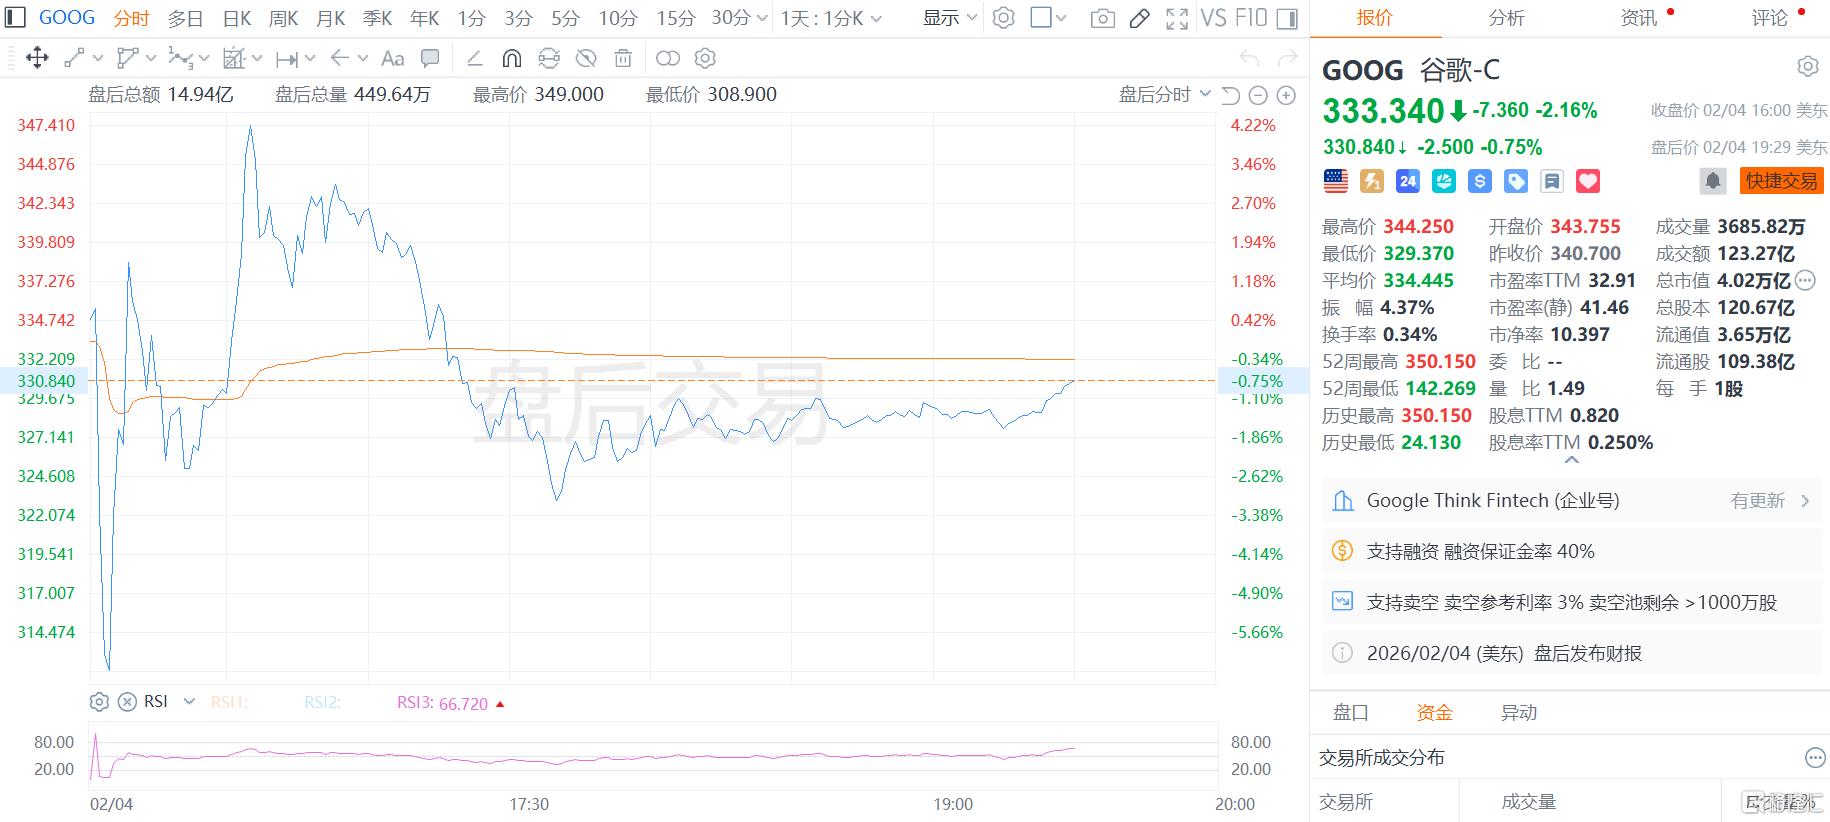The image size is (1830, 822).
Task: Toggle the left sidebar panel icon
Action: pyautogui.click(x=15, y=18)
